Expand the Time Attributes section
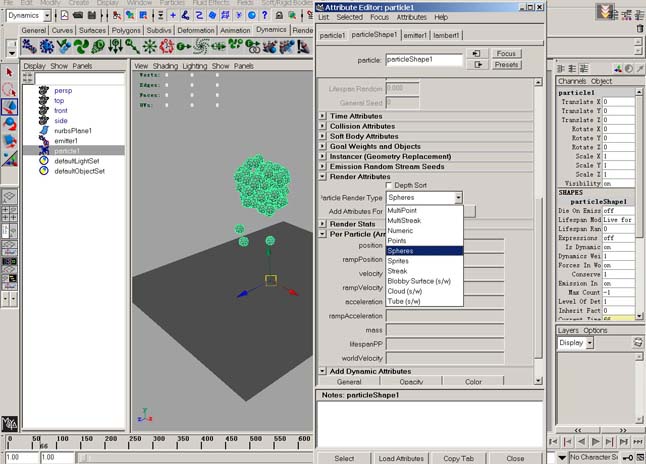The image size is (646, 464). pos(322,116)
